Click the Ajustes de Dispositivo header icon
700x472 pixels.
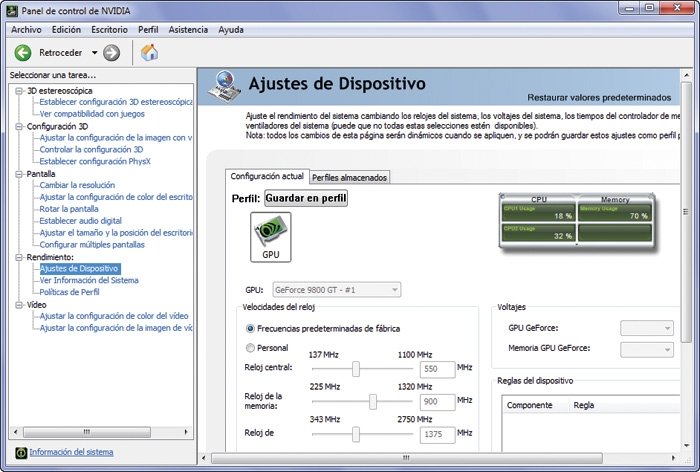pos(224,86)
